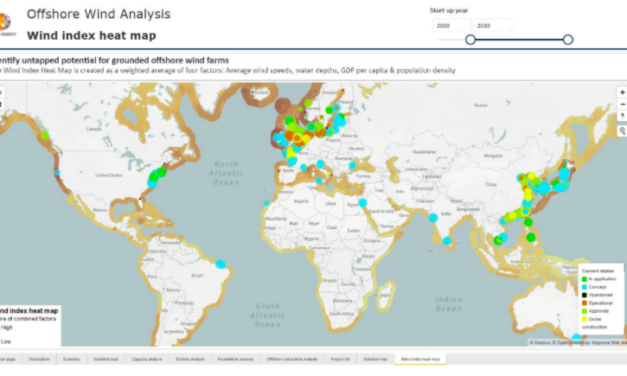This screenshot has height=376, width=627.
Task: Edit the start year 2000 input box
Action: click(x=452, y=26)
